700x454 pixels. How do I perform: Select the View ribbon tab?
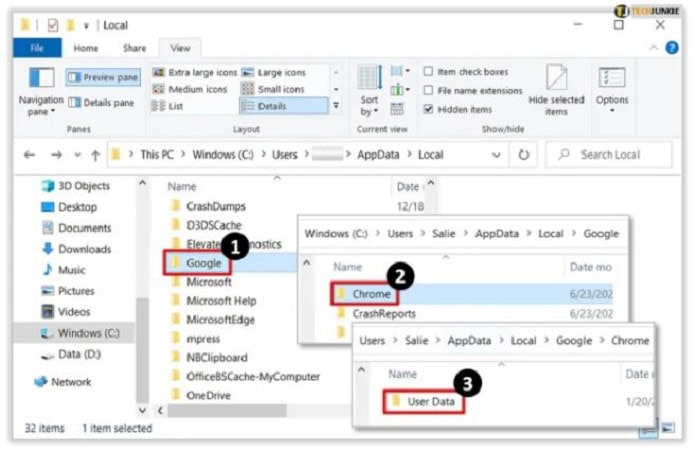180,48
